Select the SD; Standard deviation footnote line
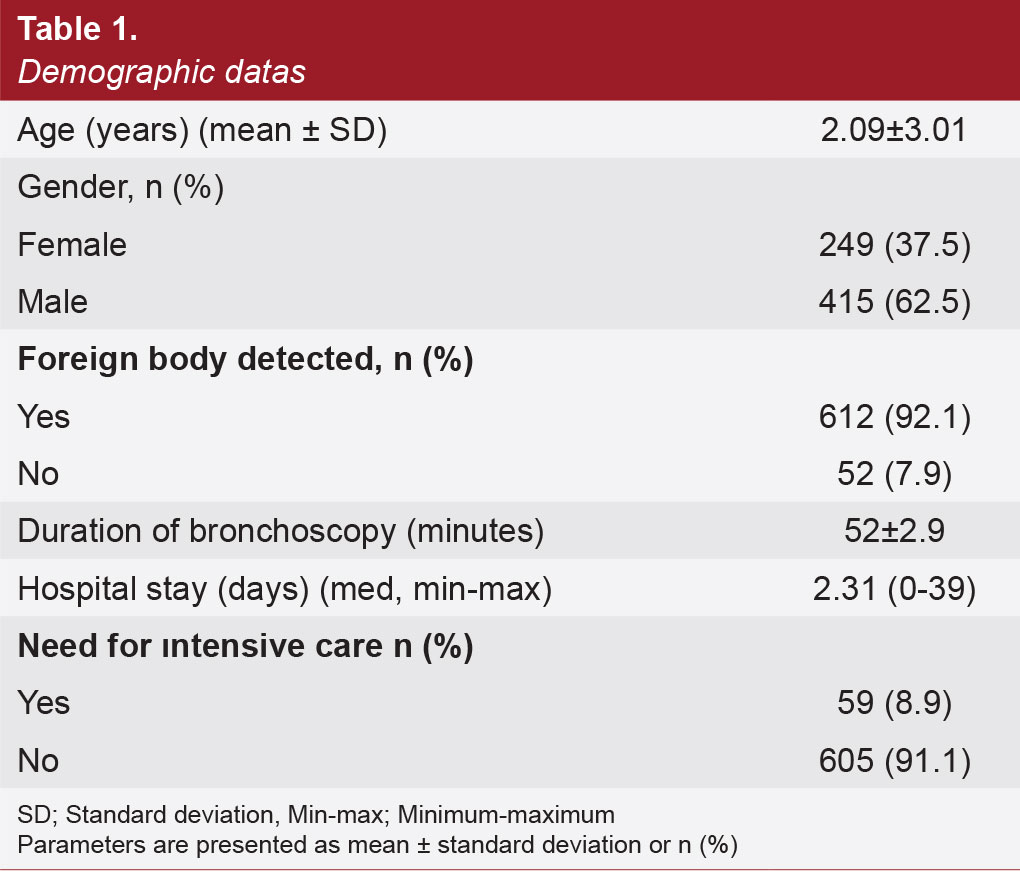Viewport: 1020px width, 873px height. tap(316, 815)
